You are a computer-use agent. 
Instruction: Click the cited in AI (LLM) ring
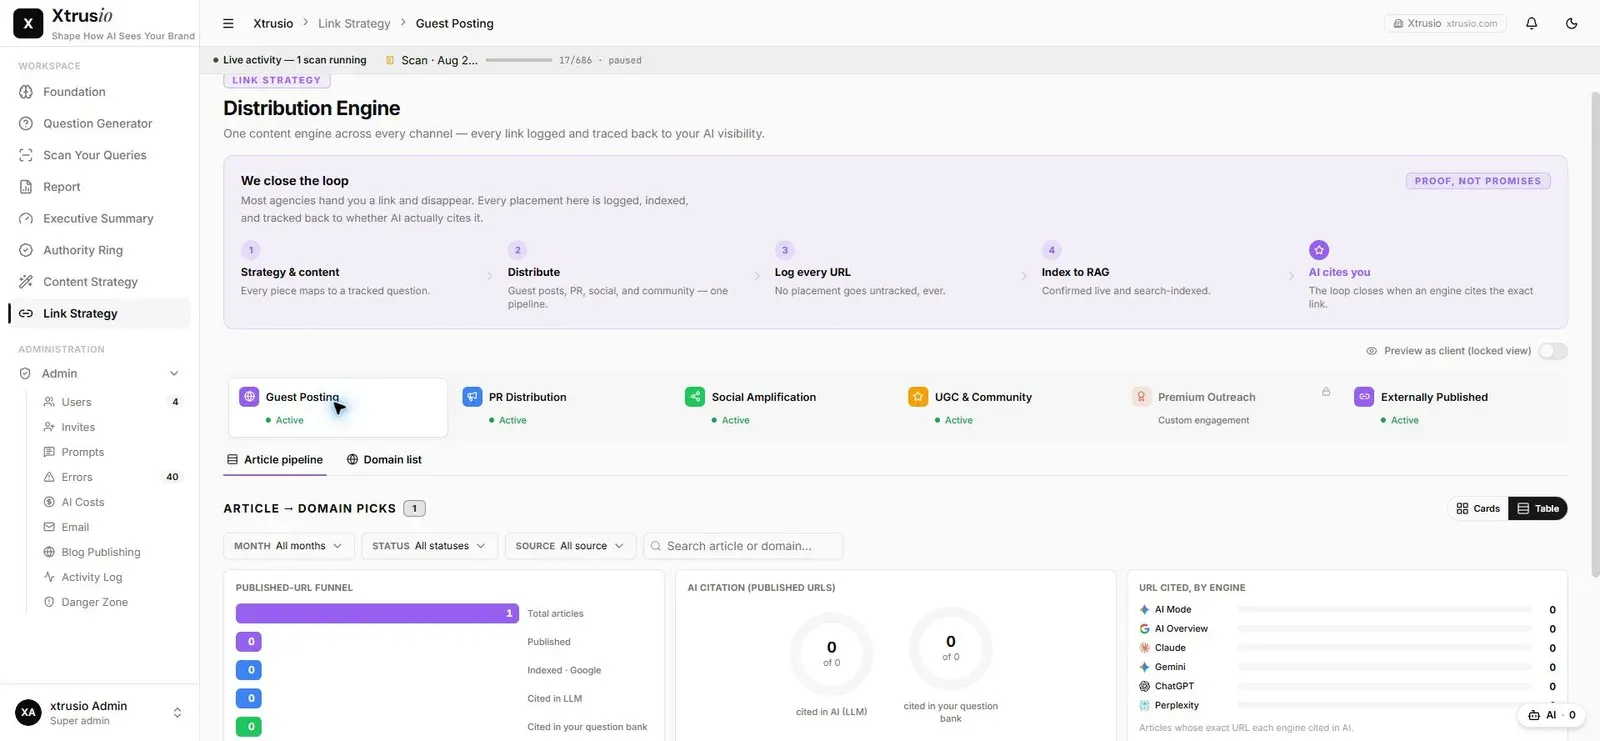click(831, 654)
